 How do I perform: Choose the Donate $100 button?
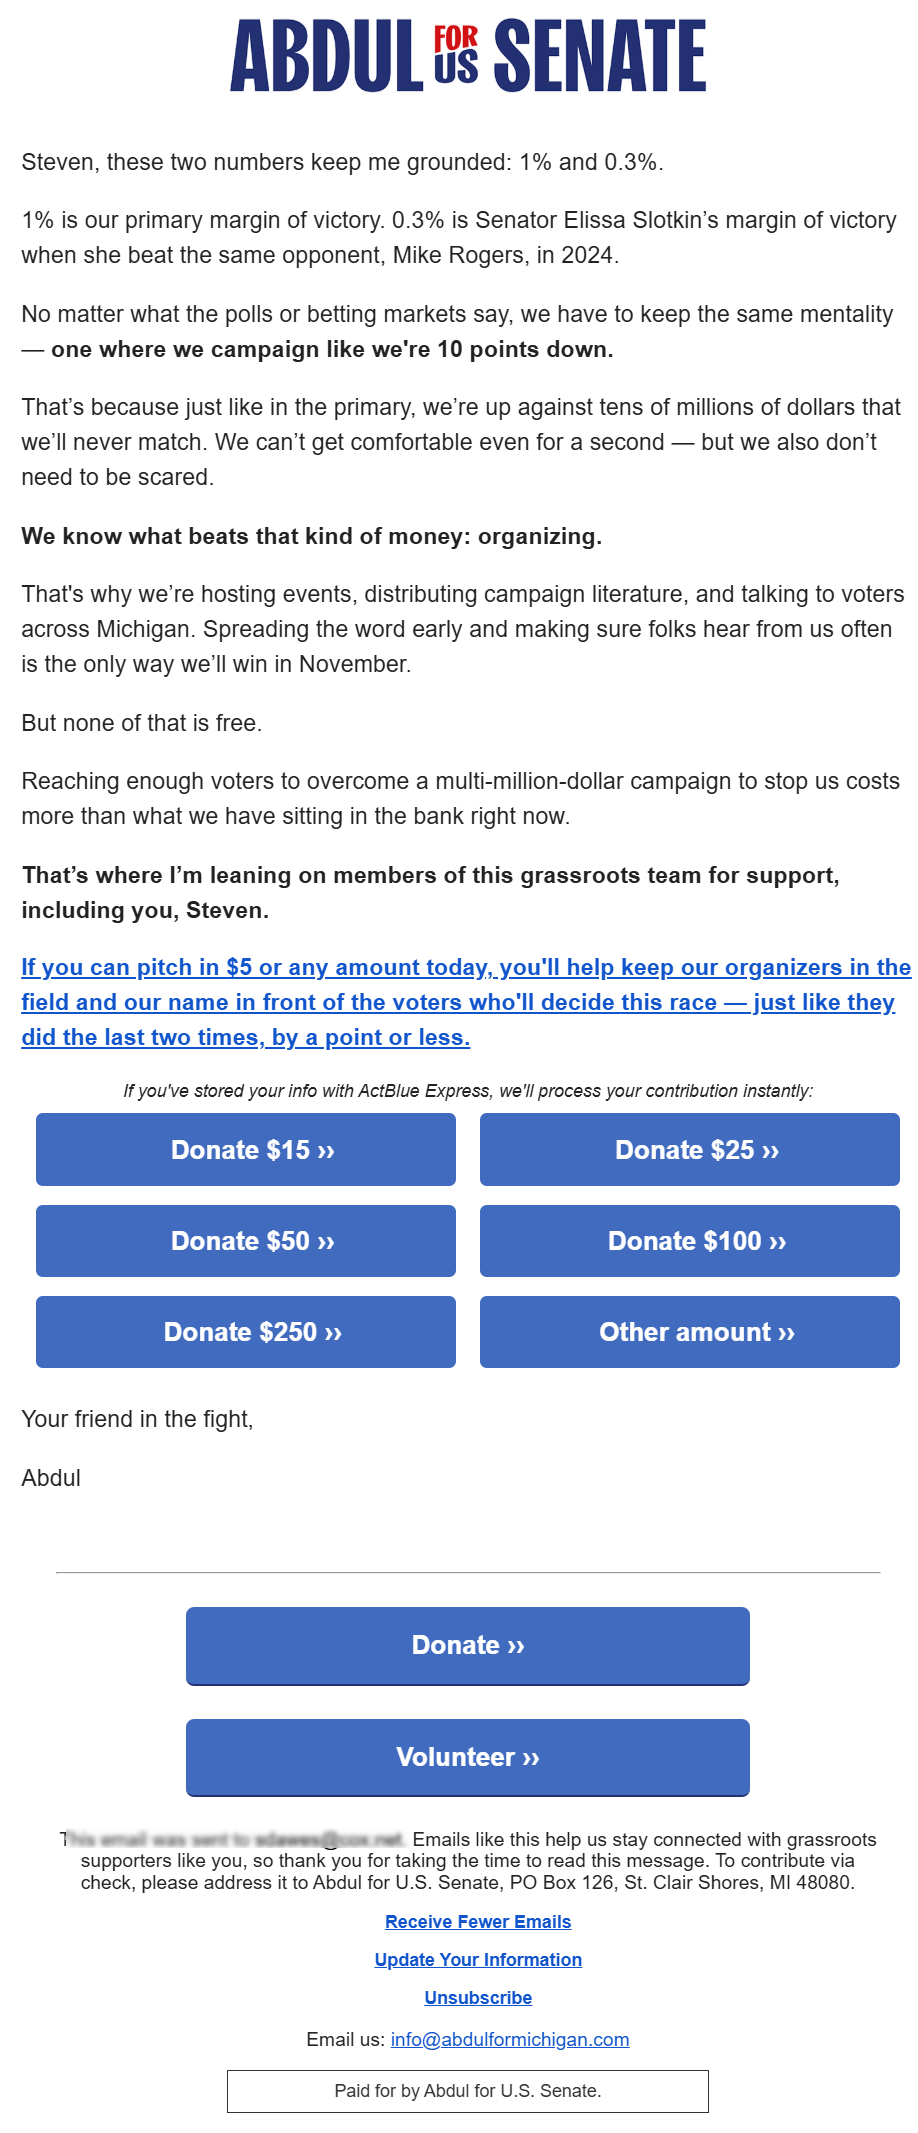point(690,1241)
